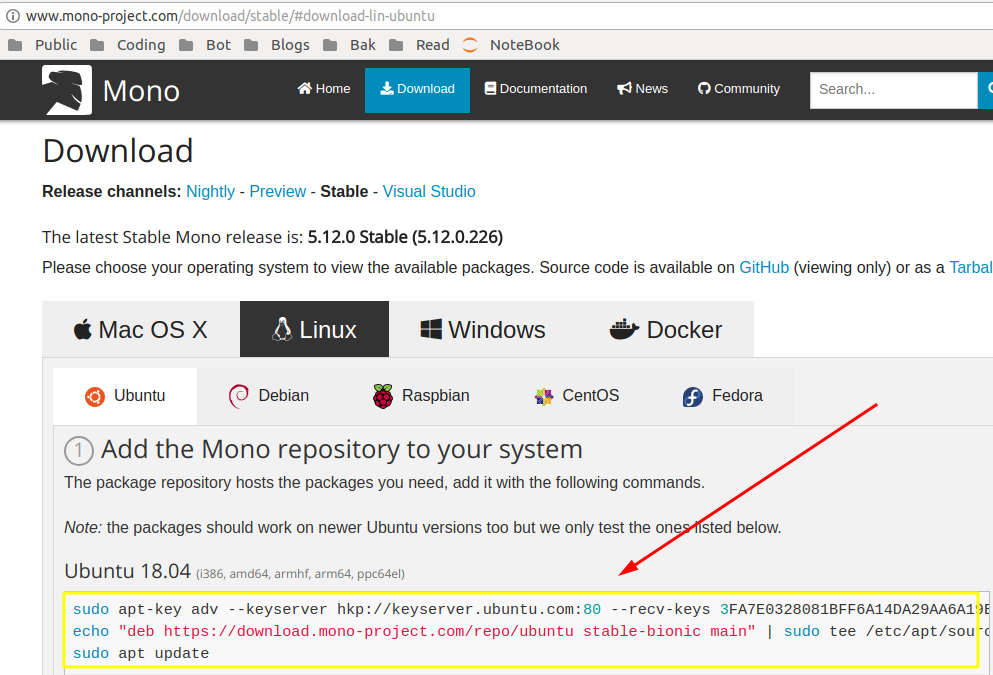Open the Public bookmarks folder

42,45
